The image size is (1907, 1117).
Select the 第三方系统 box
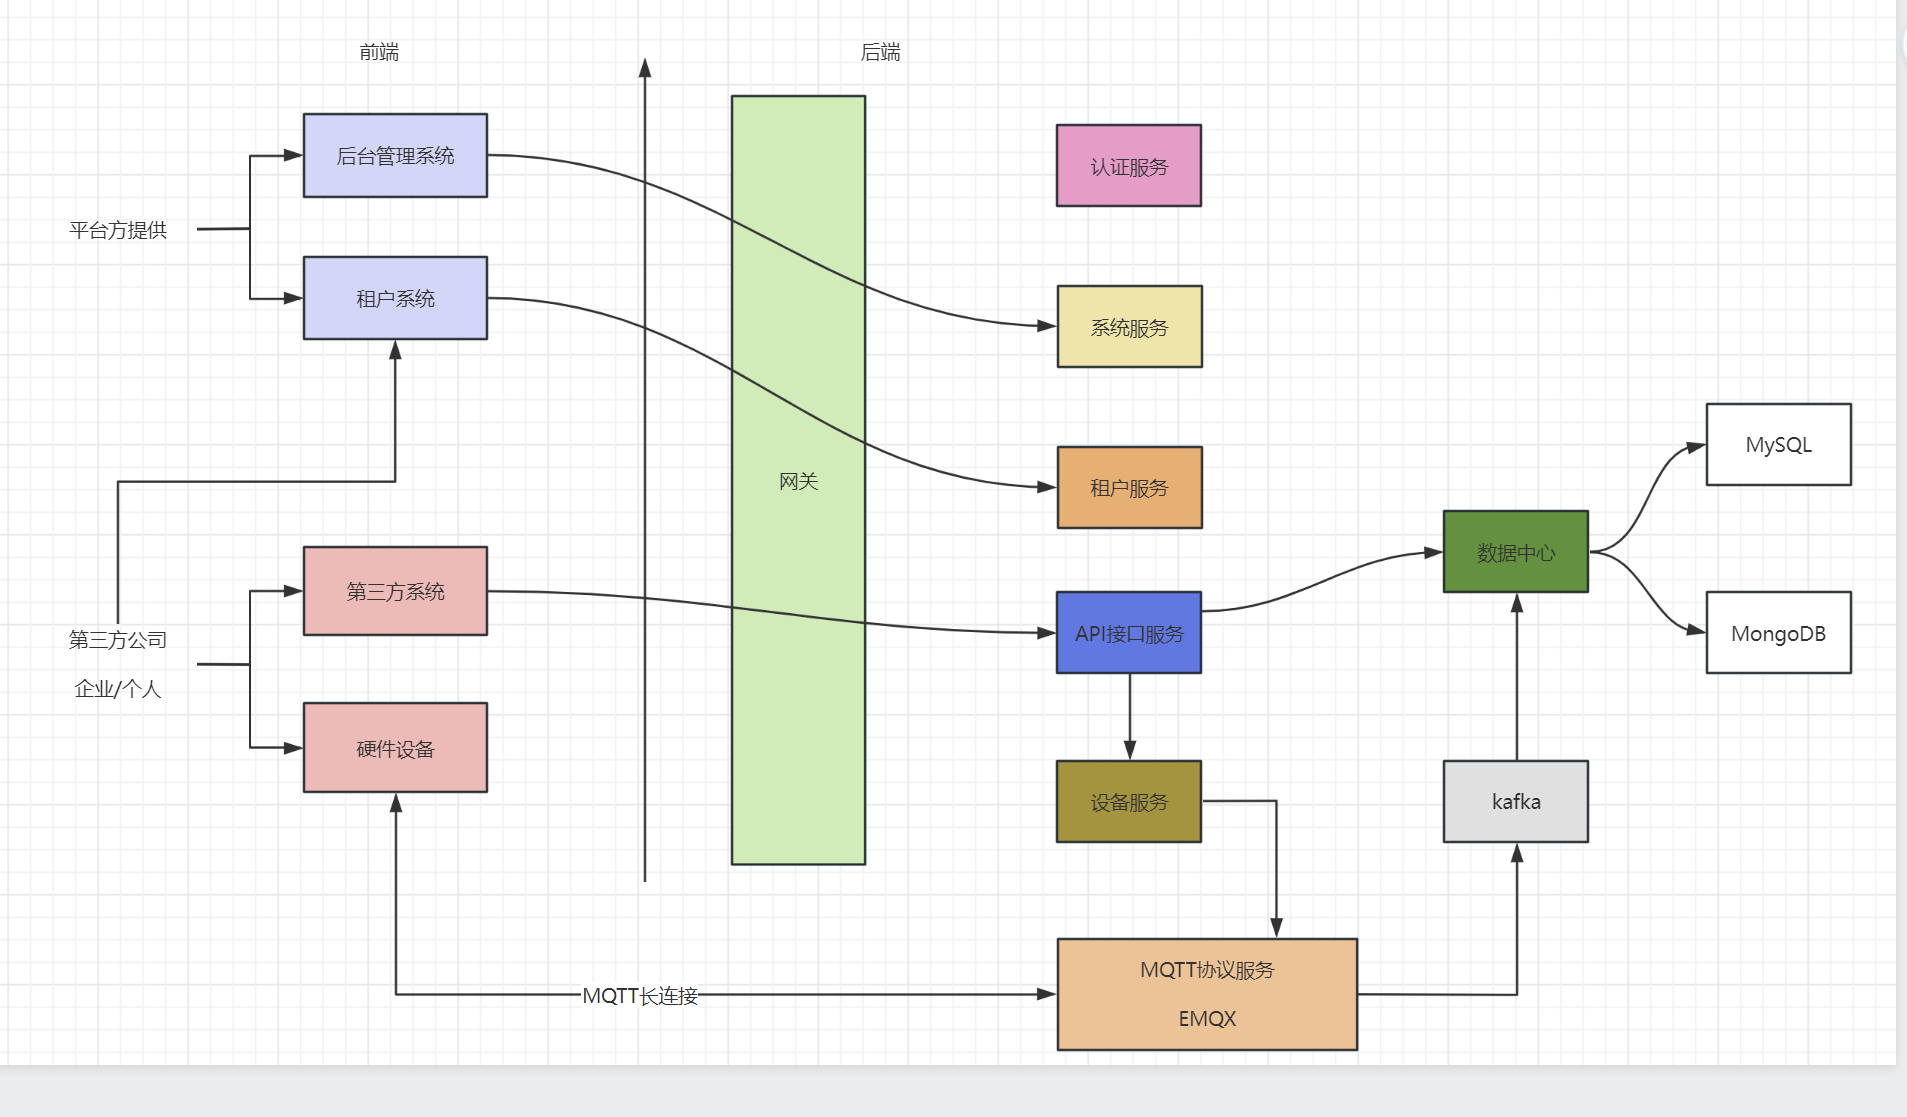pyautogui.click(x=395, y=591)
